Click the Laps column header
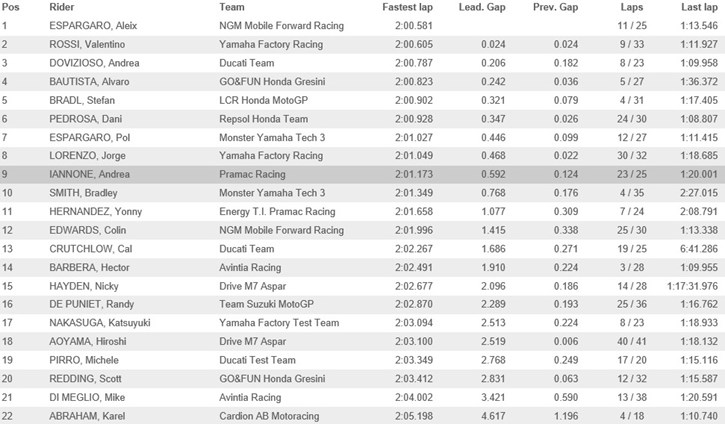725x424 pixels. click(x=632, y=7)
